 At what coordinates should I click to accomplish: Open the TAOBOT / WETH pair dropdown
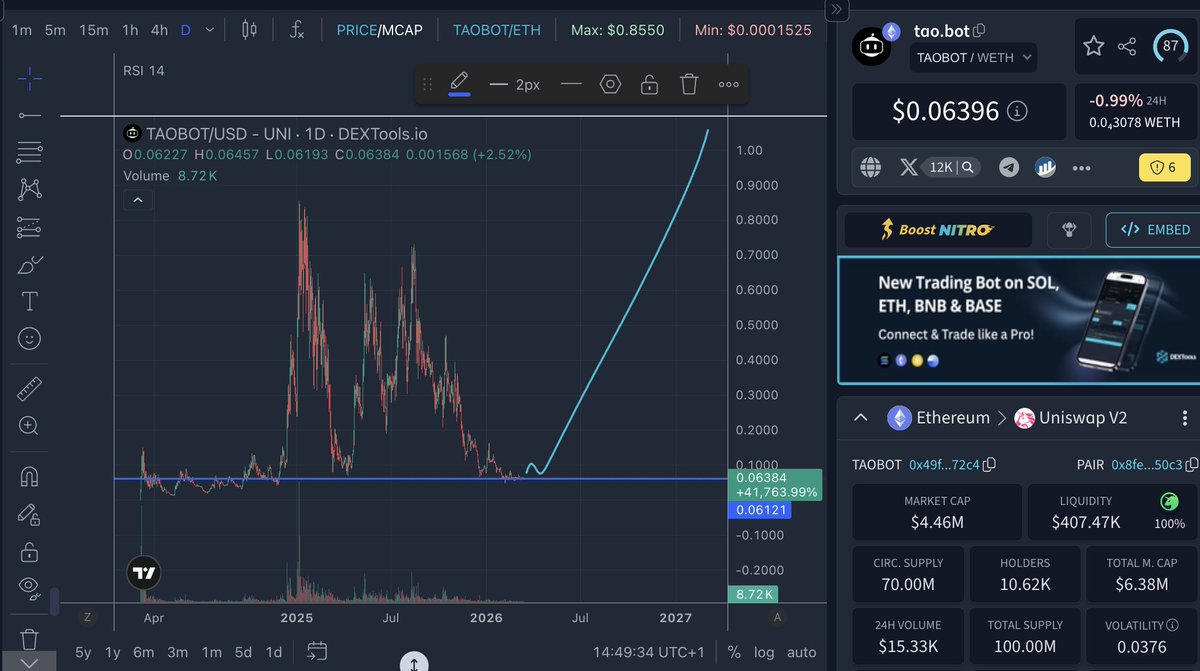(972, 57)
